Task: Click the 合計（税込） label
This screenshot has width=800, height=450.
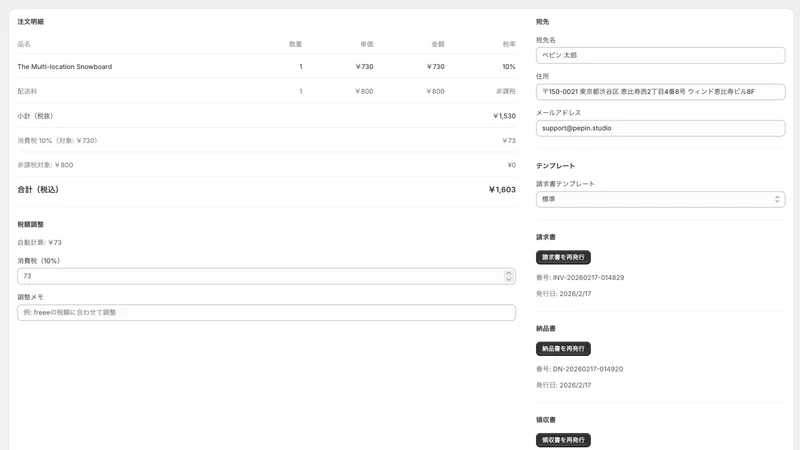Action: [x=38, y=190]
